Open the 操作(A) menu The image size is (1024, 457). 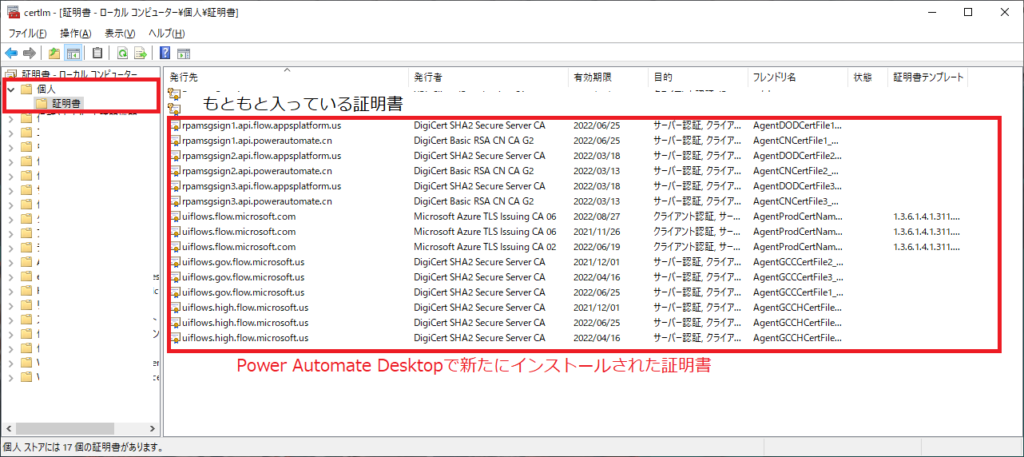click(76, 33)
